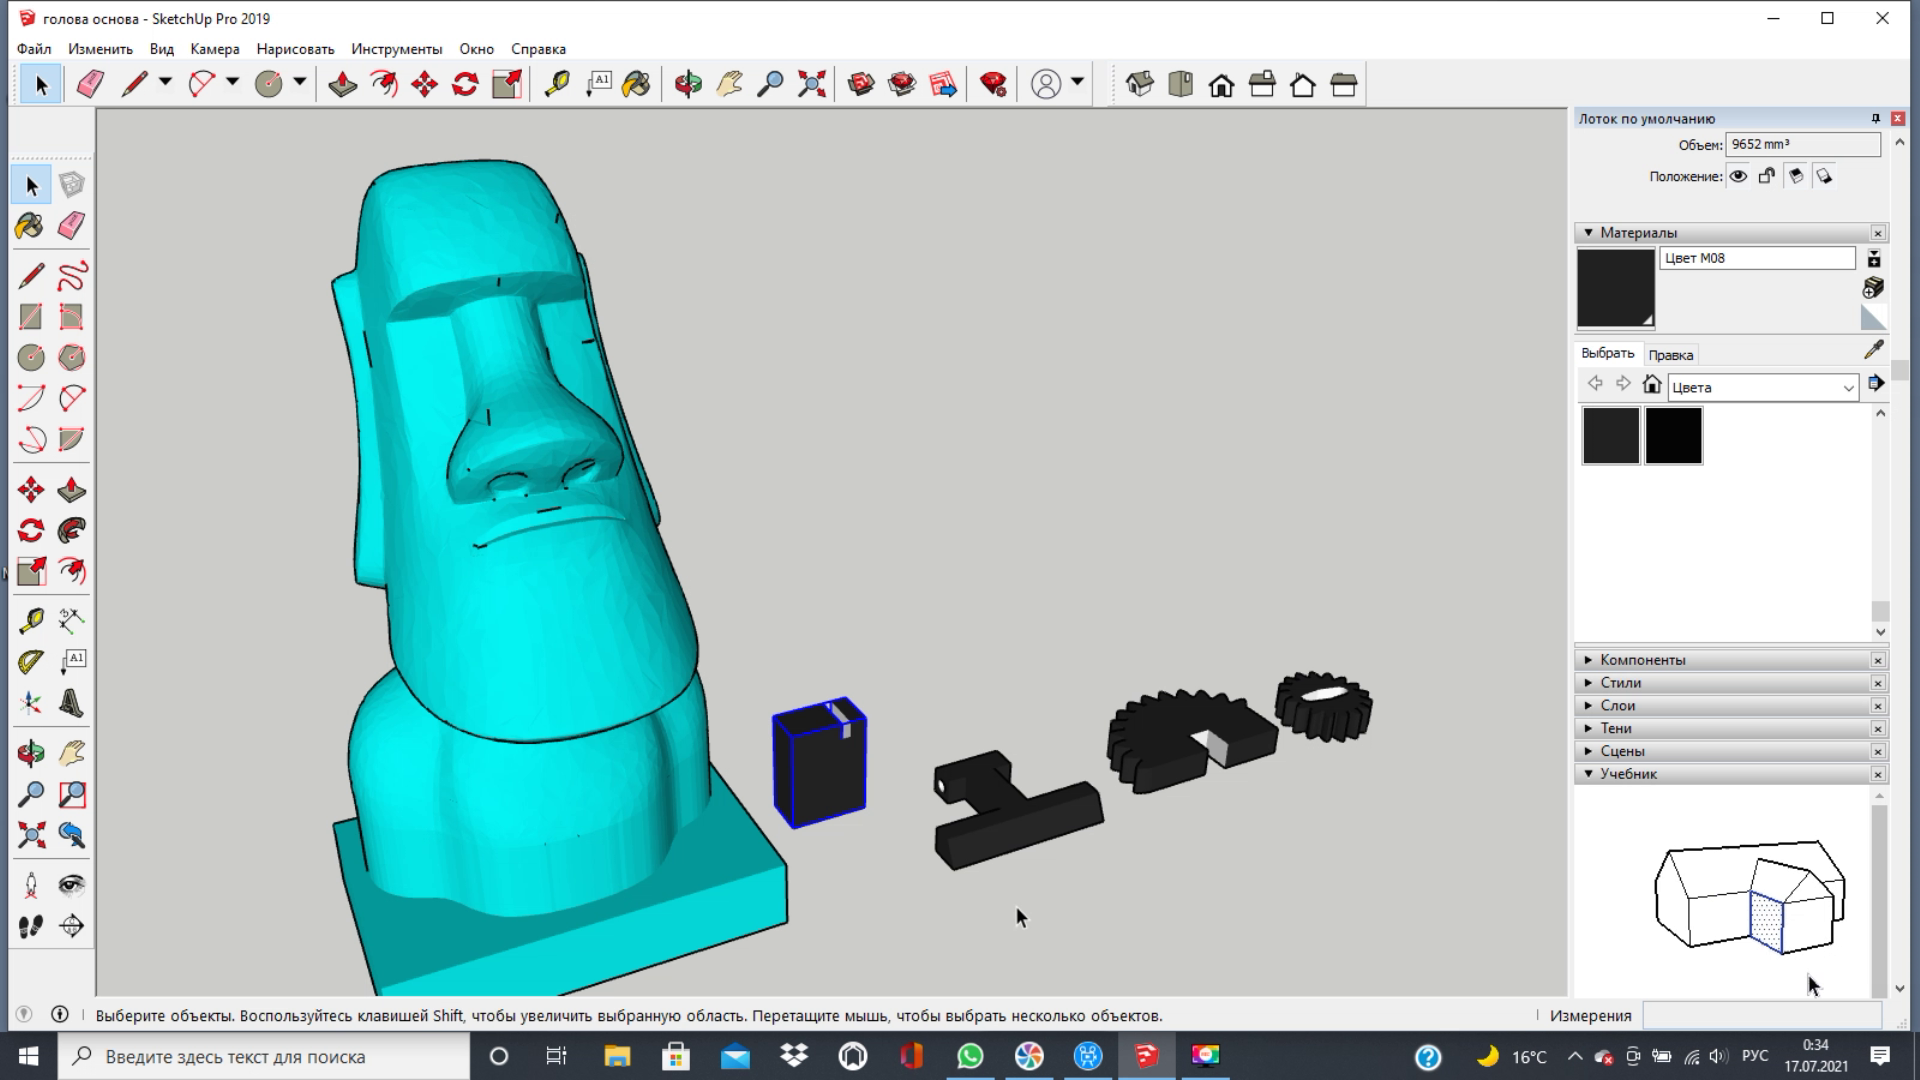Image resolution: width=1920 pixels, height=1080 pixels.
Task: Toggle object visibility eye icon
Action: click(1739, 176)
